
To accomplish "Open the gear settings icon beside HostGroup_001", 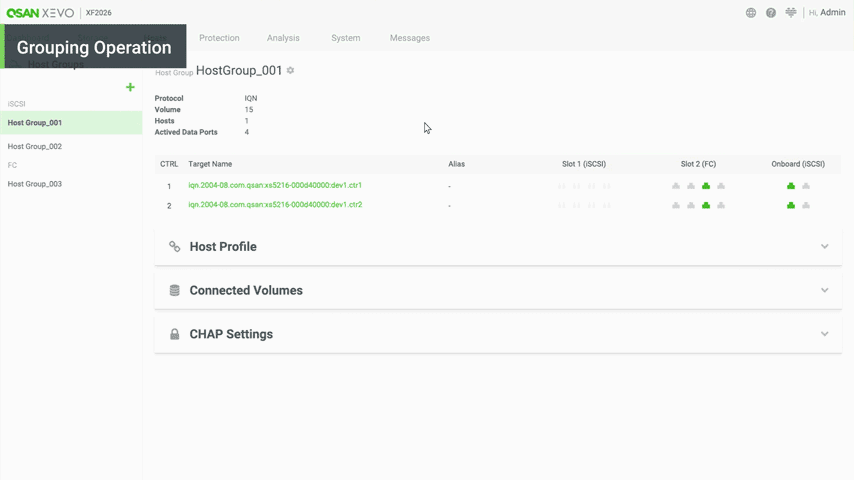I will [290, 70].
